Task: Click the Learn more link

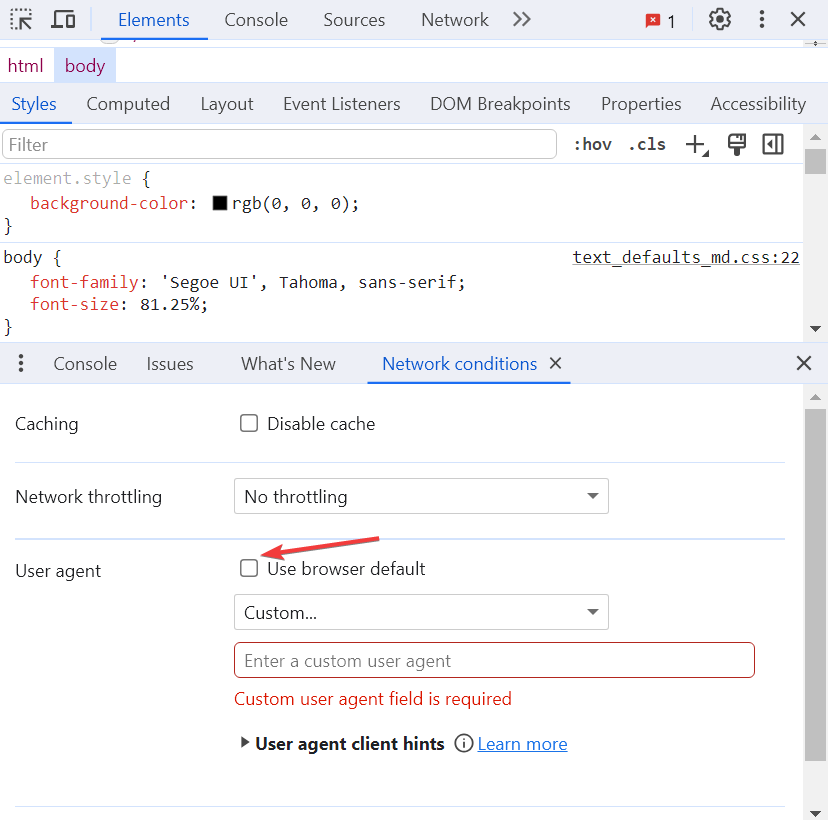Action: tap(522, 743)
